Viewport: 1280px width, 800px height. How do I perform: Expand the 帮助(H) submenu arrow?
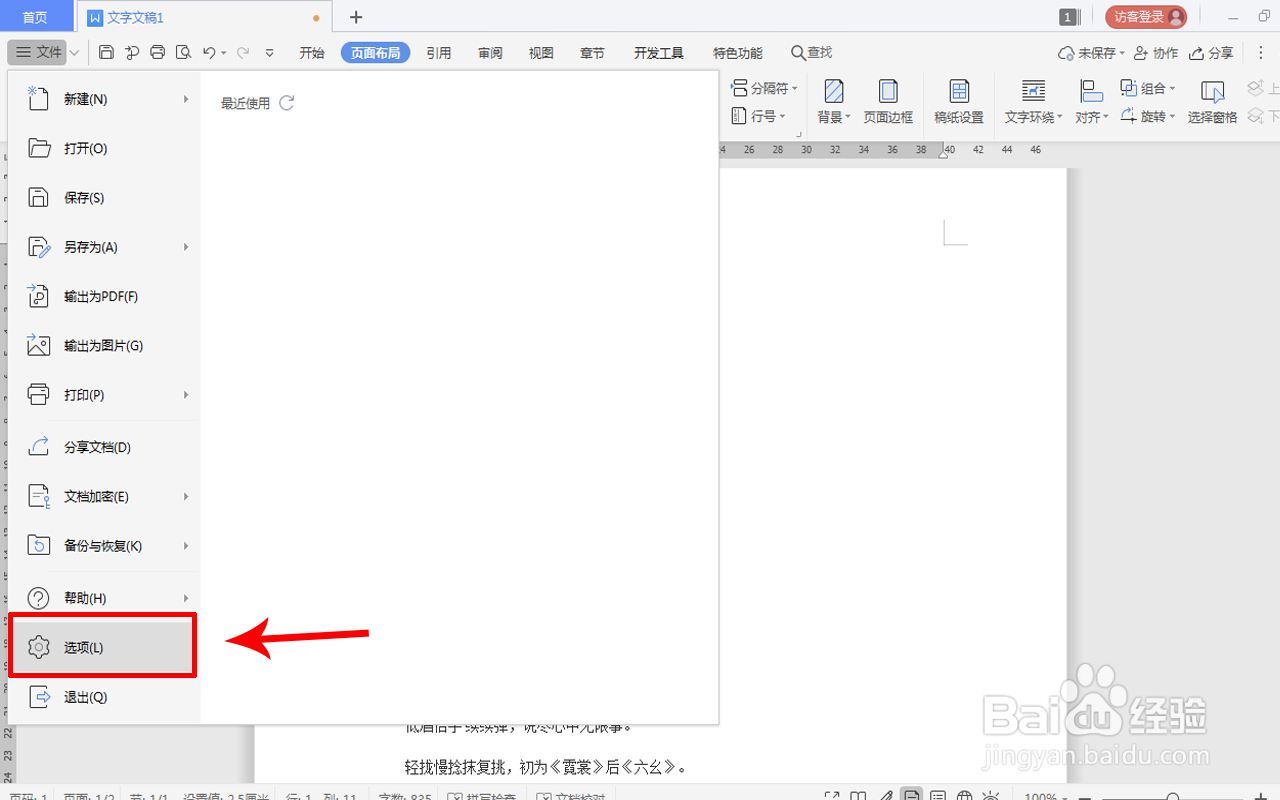[x=186, y=598]
